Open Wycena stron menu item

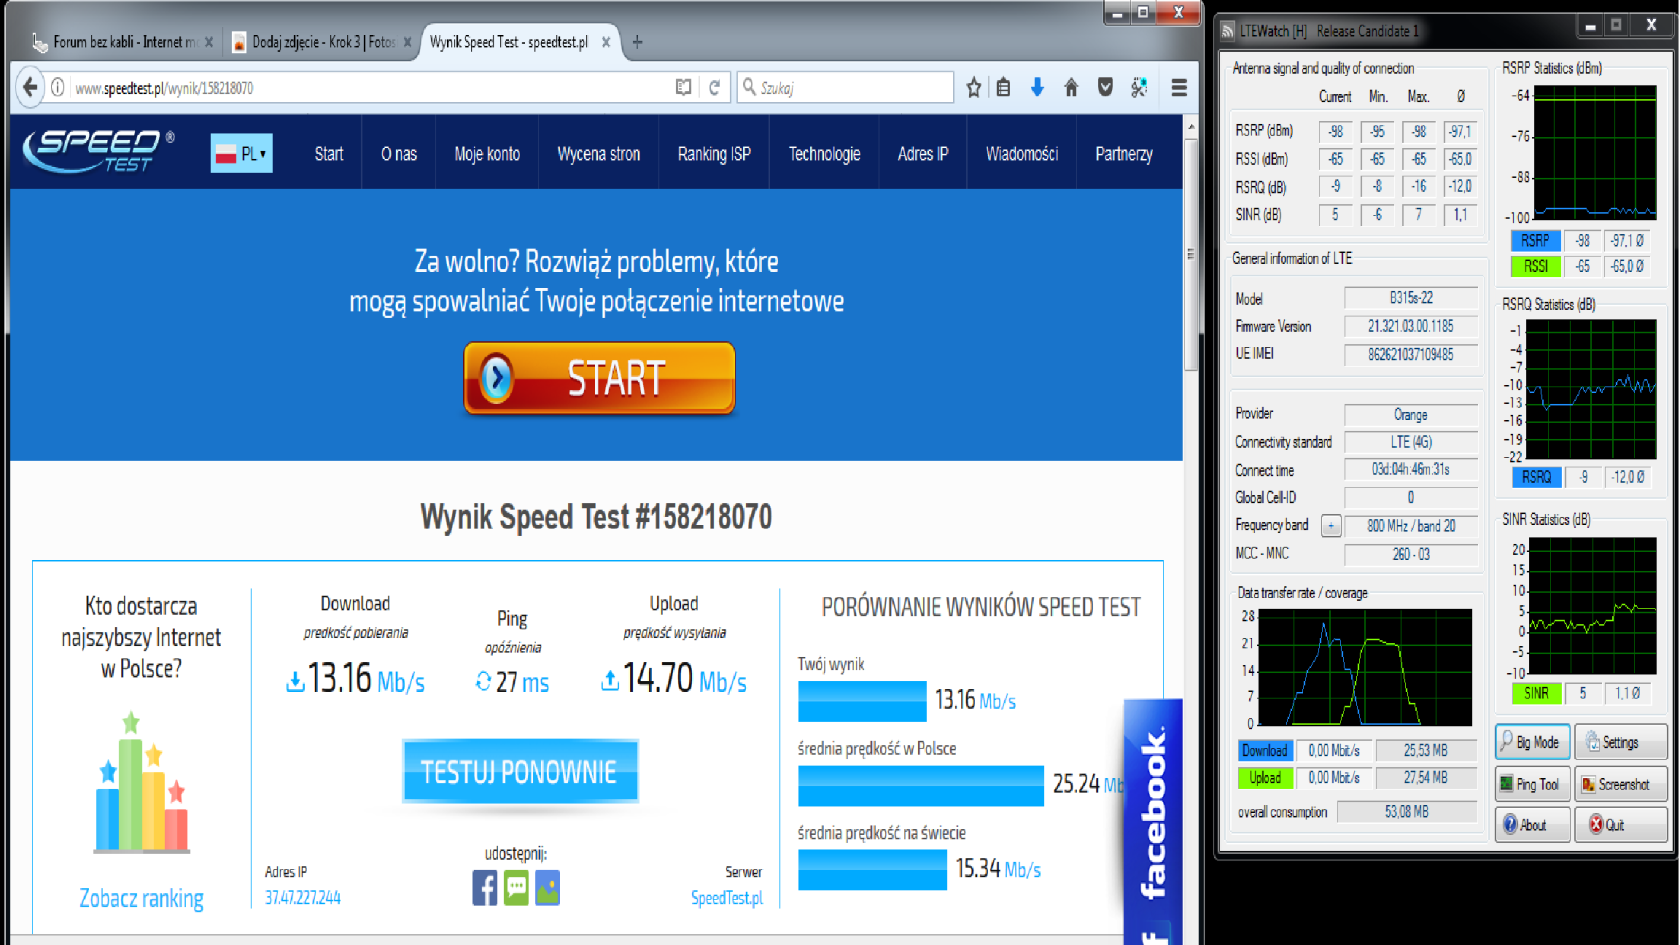[599, 154]
